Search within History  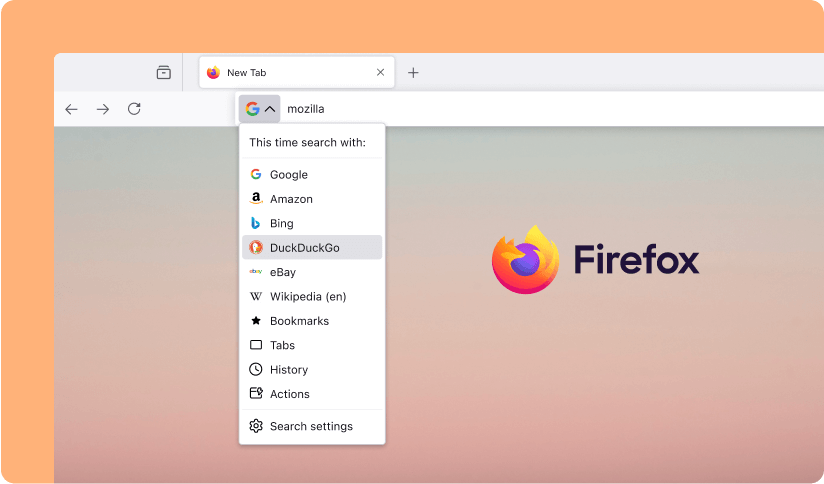pyautogui.click(x=312, y=369)
